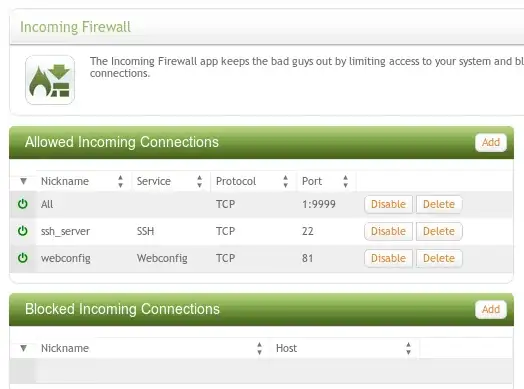Sort Blocked table by Host column arrows
Viewport: 524px width, 389px height.
click(408, 348)
